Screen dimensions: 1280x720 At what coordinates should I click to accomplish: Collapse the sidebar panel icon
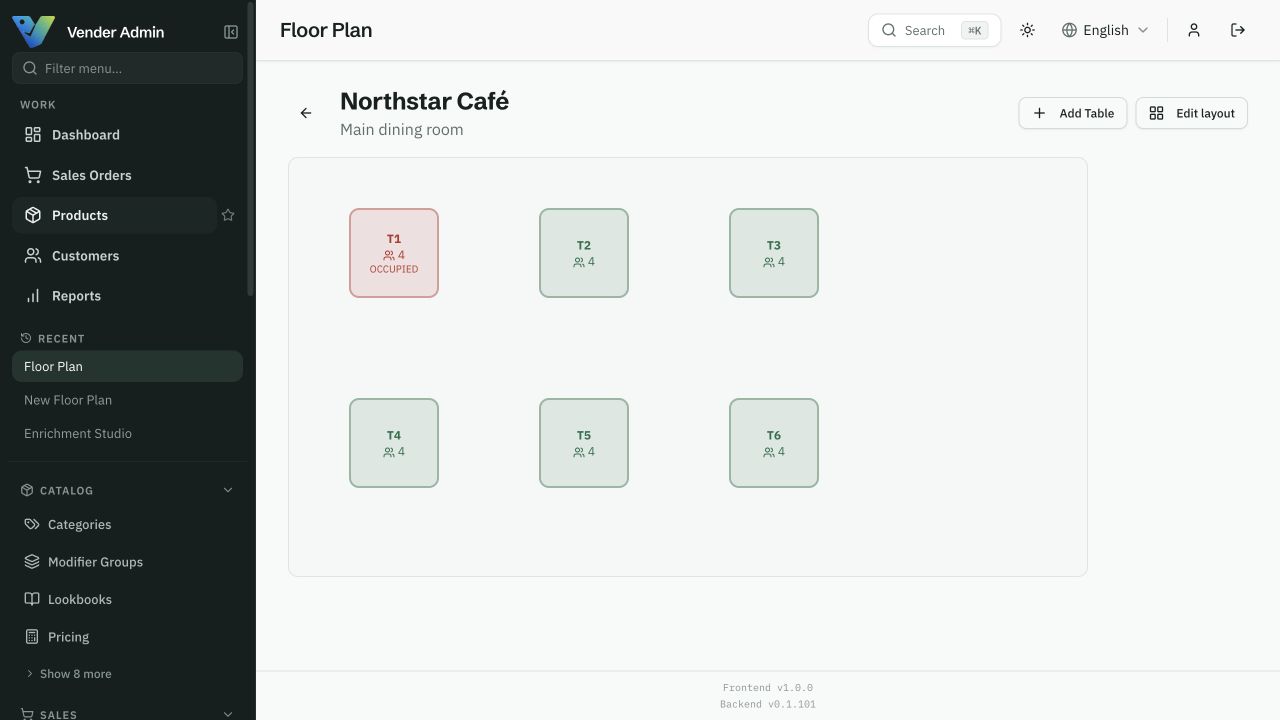[231, 32]
